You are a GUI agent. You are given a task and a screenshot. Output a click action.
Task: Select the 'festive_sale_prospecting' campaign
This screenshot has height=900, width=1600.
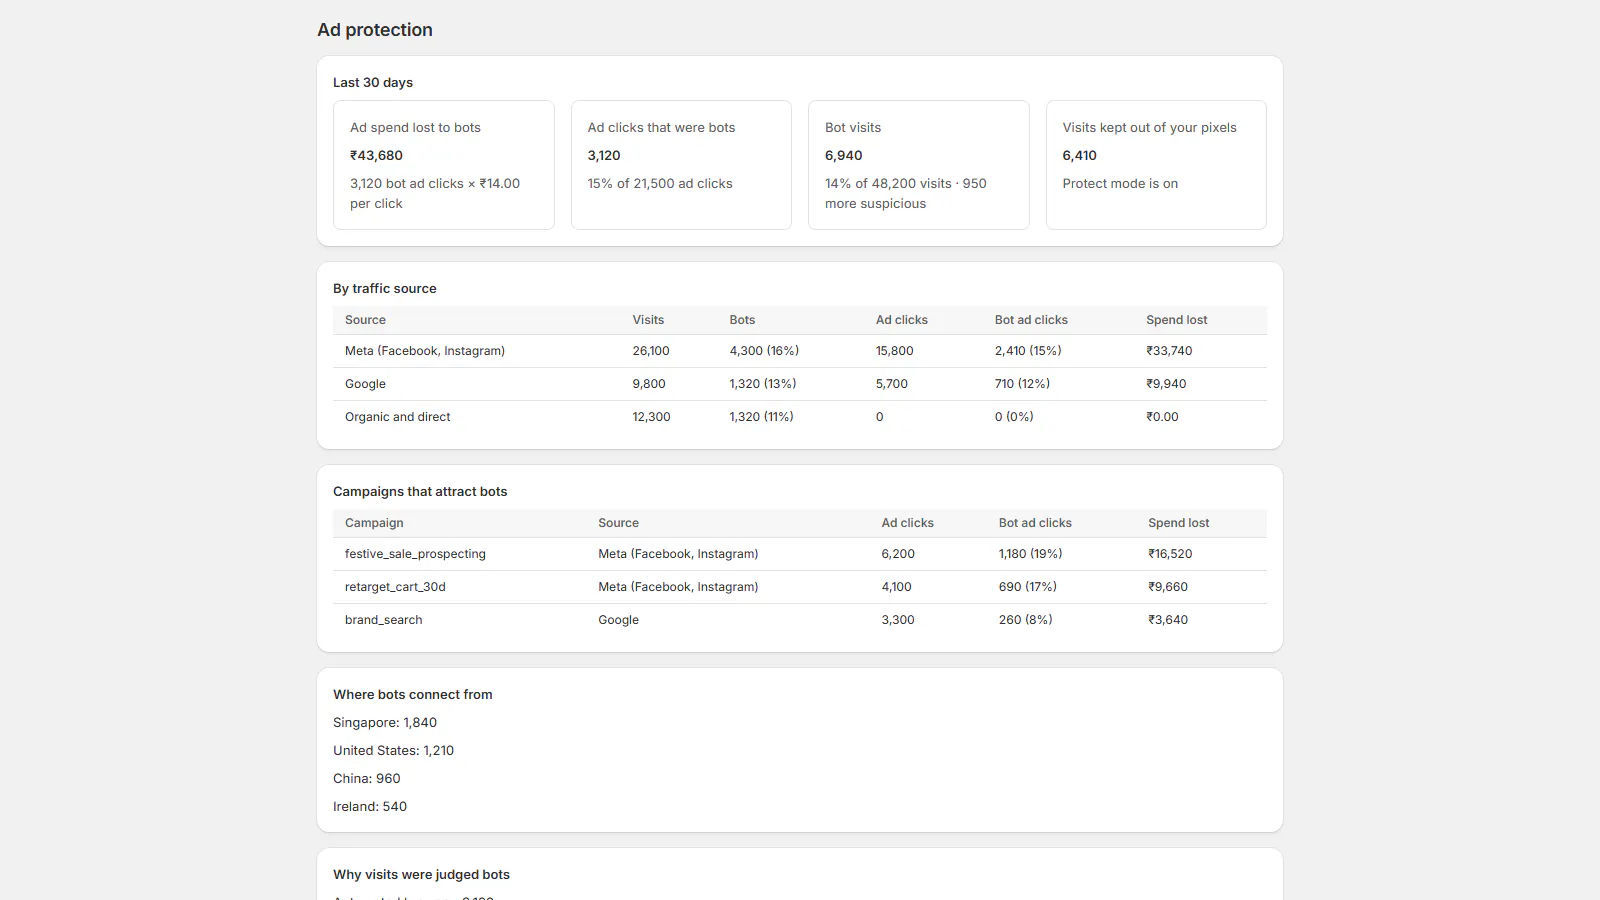(x=415, y=554)
